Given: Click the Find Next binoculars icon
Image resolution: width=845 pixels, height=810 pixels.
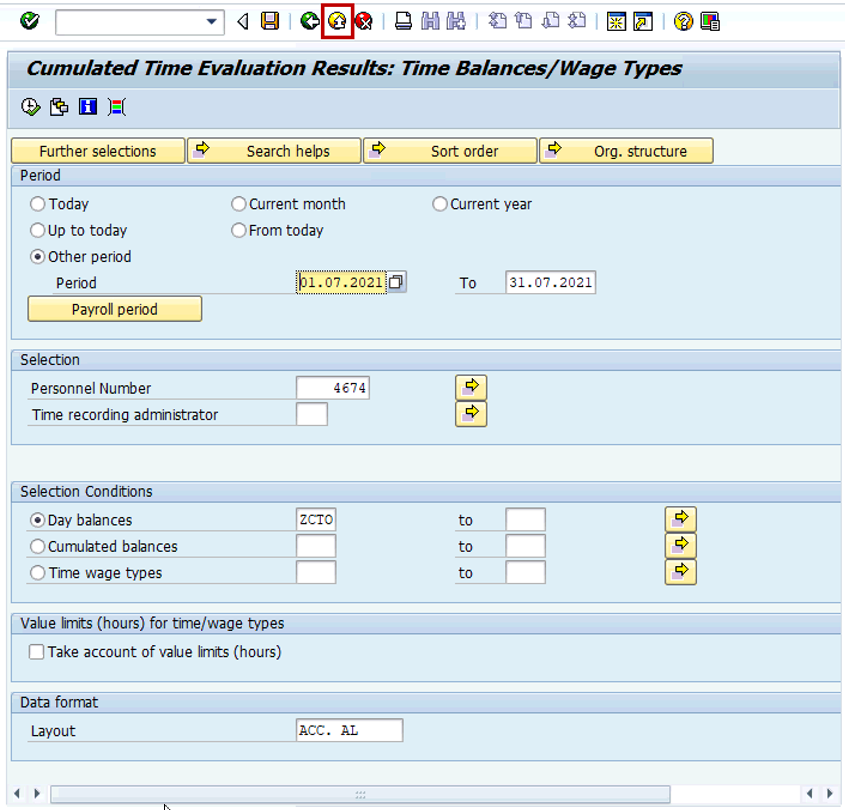Looking at the screenshot, I should (x=456, y=22).
